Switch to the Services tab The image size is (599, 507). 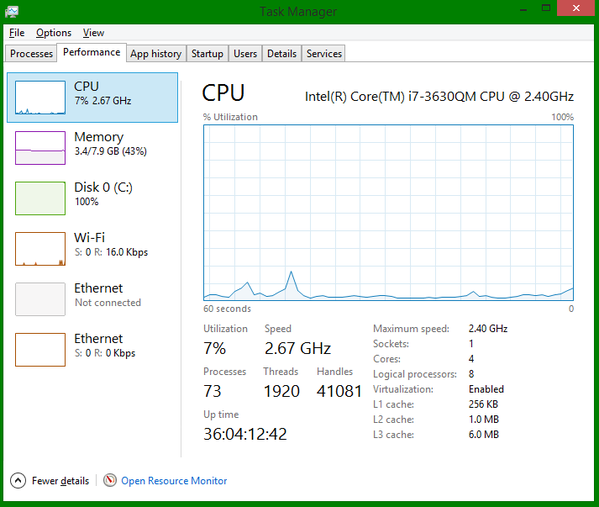(x=324, y=53)
